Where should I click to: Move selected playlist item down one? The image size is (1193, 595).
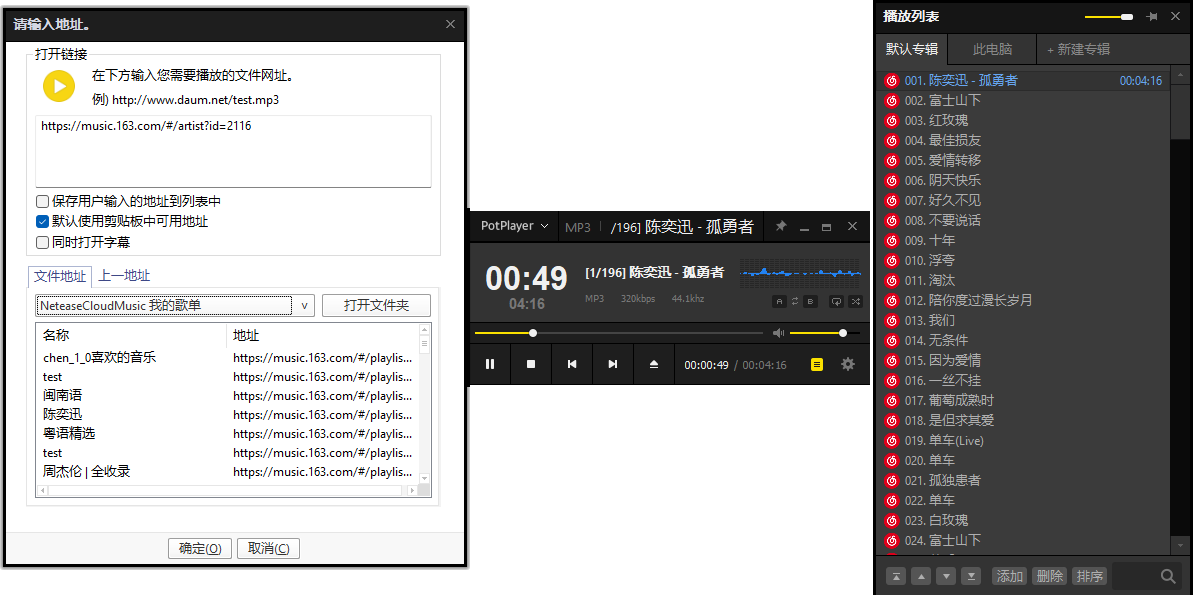coord(946,576)
